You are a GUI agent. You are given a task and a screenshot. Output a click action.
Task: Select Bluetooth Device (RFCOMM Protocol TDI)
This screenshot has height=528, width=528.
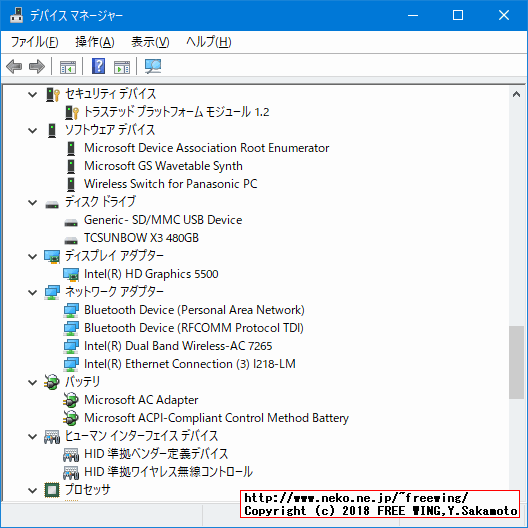[194, 328]
